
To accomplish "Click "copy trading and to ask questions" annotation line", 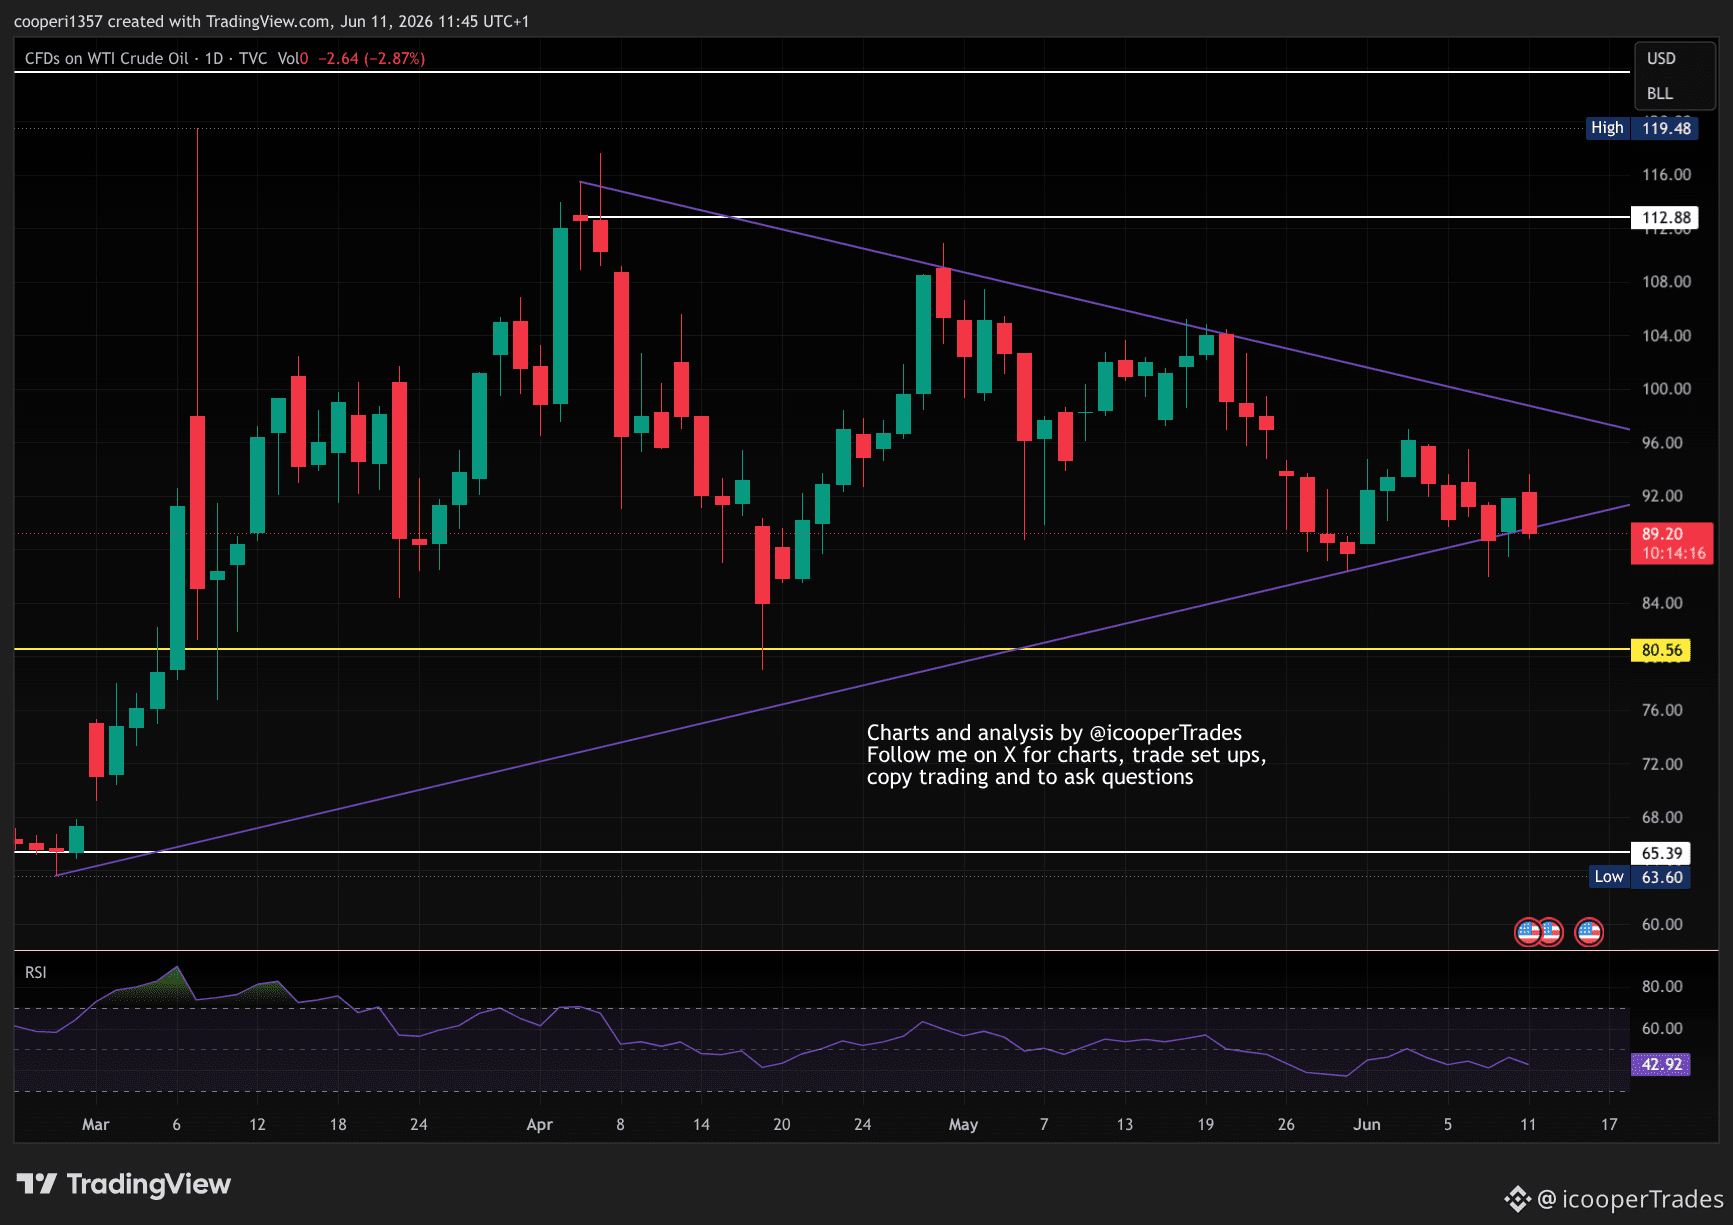I will point(1030,777).
